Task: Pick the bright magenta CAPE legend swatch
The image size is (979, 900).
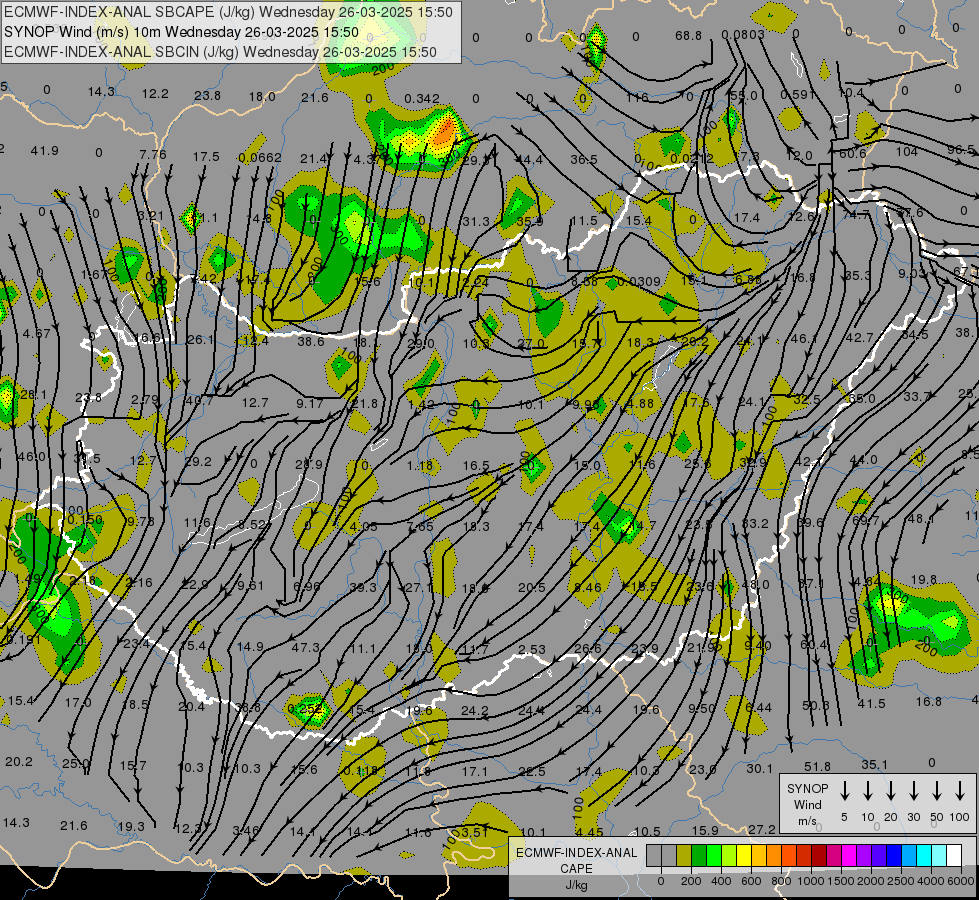Action: [x=849, y=855]
